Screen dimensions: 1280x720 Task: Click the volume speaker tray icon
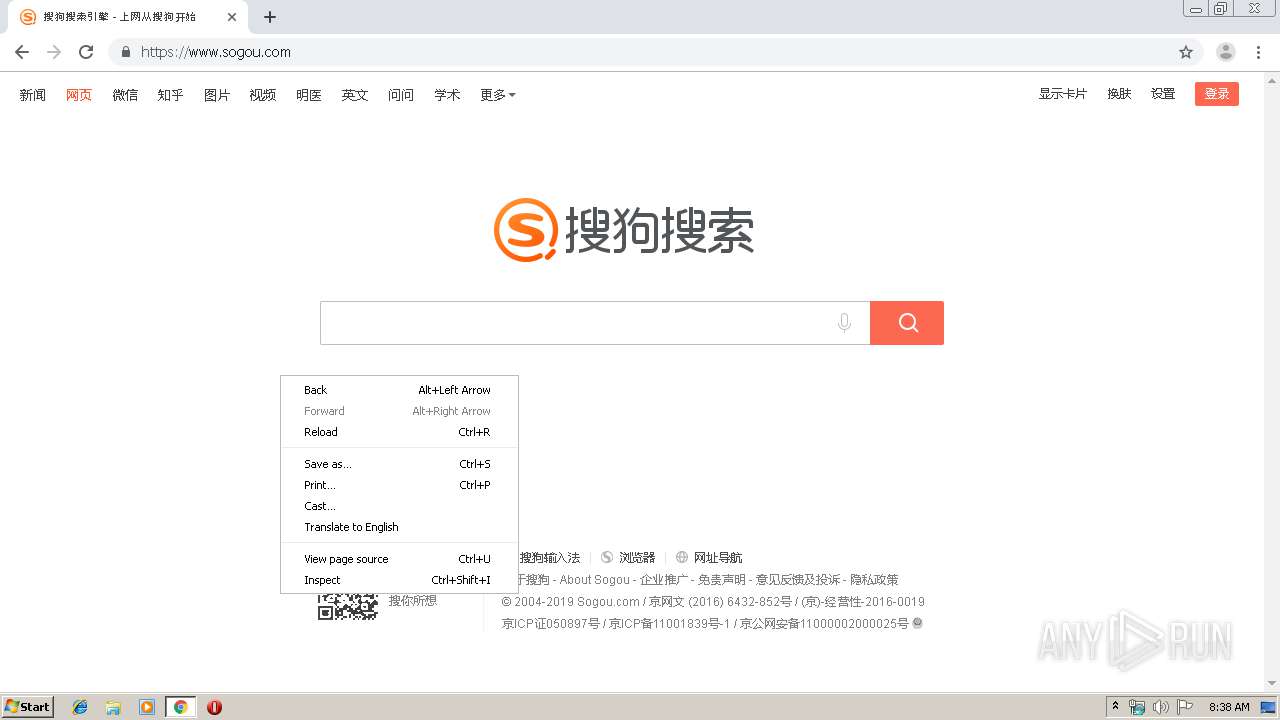tap(1160, 707)
